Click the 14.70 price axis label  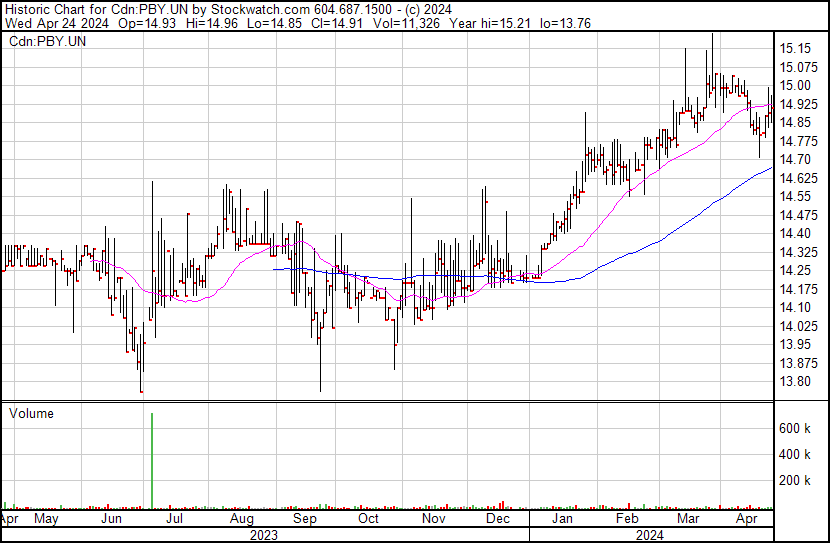tap(795, 159)
